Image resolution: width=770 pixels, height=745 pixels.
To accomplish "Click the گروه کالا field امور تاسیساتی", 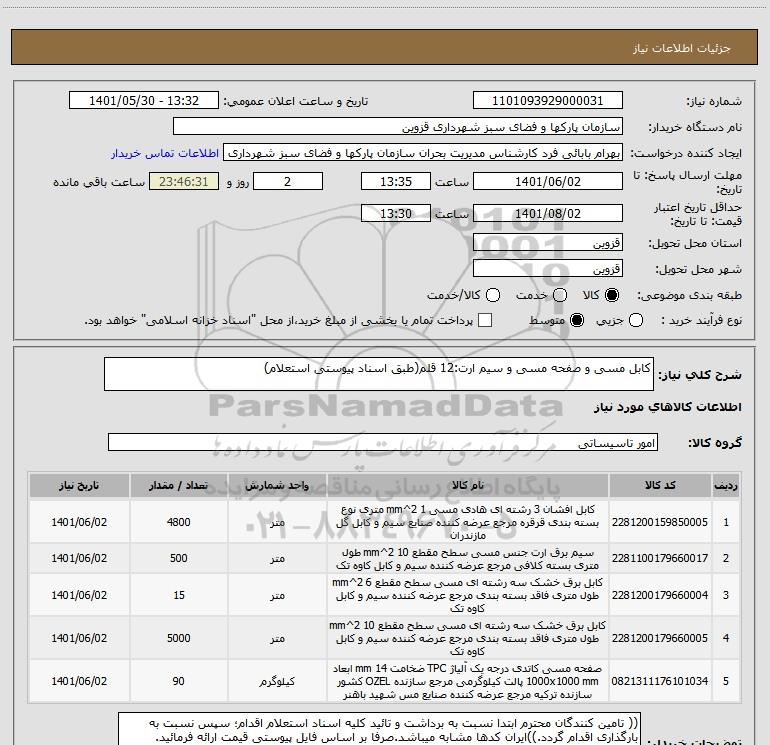I will (x=383, y=442).
